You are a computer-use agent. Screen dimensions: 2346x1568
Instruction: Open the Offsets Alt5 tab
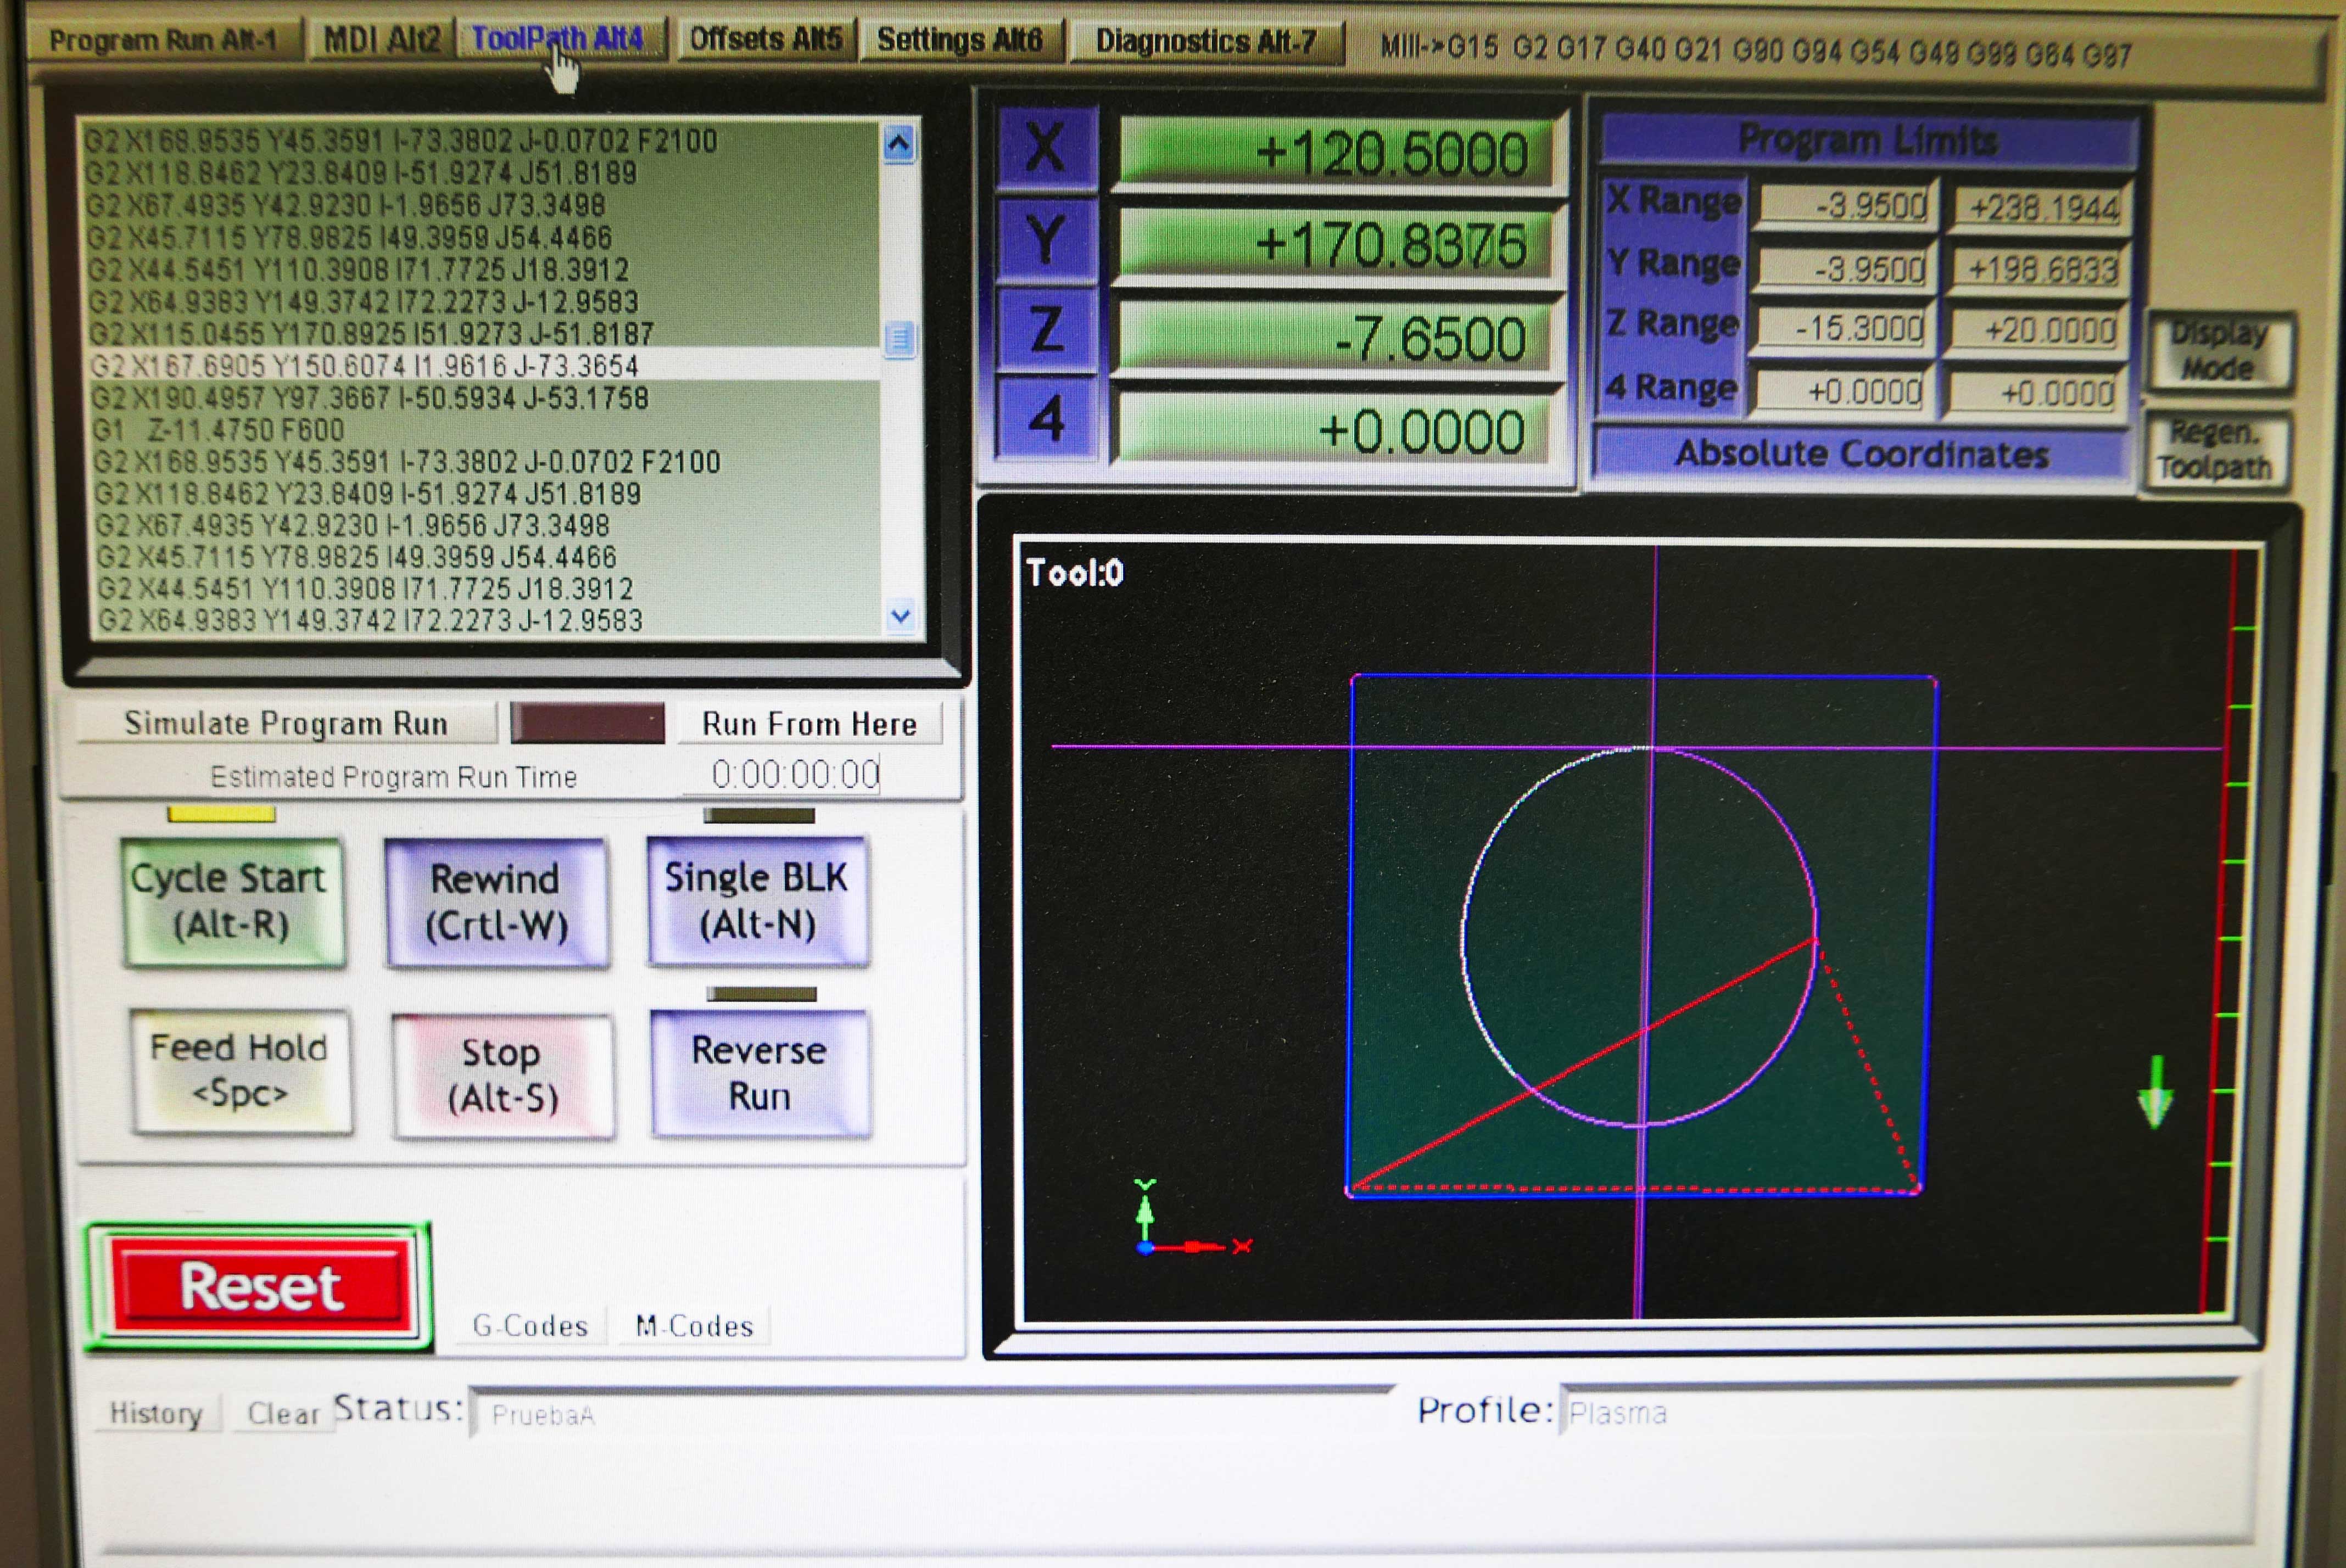tap(766, 40)
